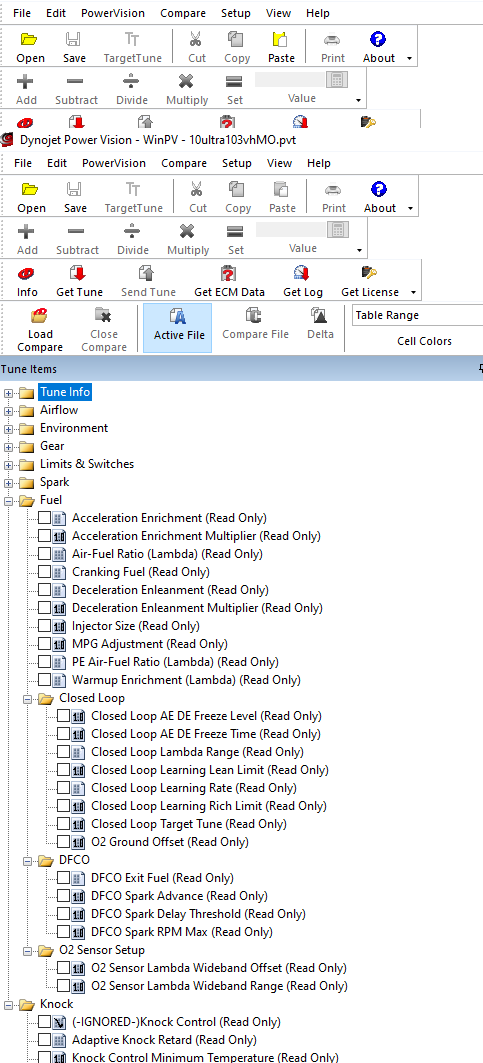Select PE Air-Fuel Ratio (Lambda) item
The width and height of the screenshot is (483, 1063).
[x=175, y=662]
